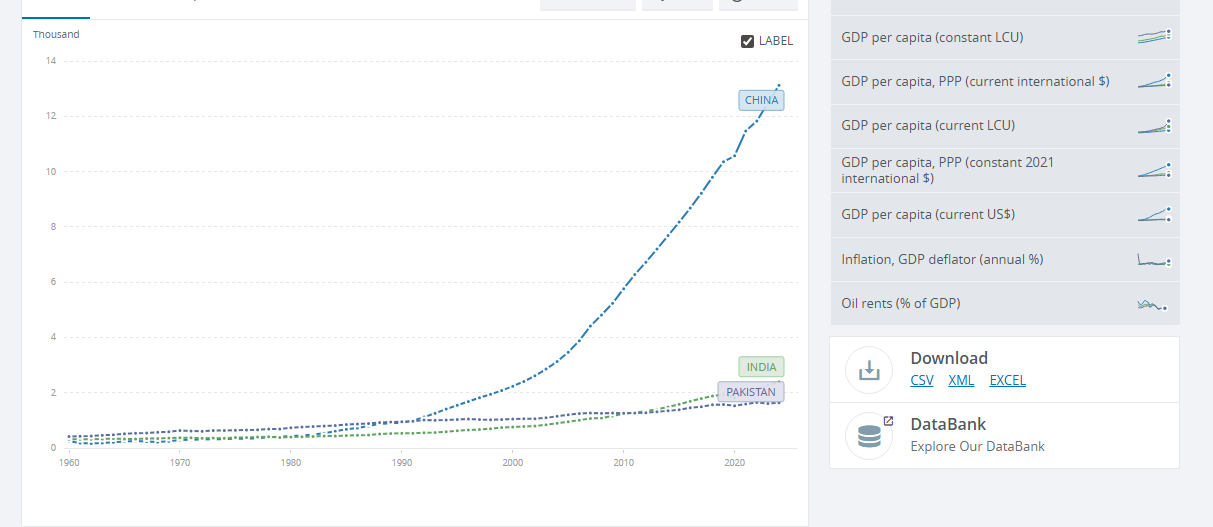Screen dimensions: 1213x527
Task: Click Explore Our DataBank text
Action: 977,446
